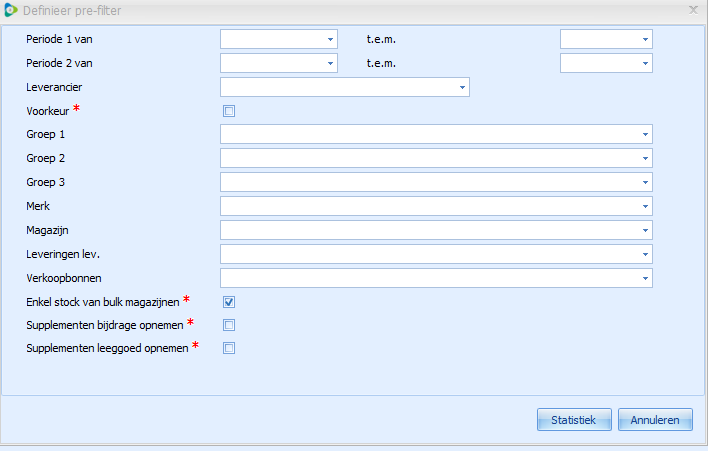708x451 pixels.
Task: Open the Periode 1 t.e.m. end date dropdown
Action: (x=645, y=39)
